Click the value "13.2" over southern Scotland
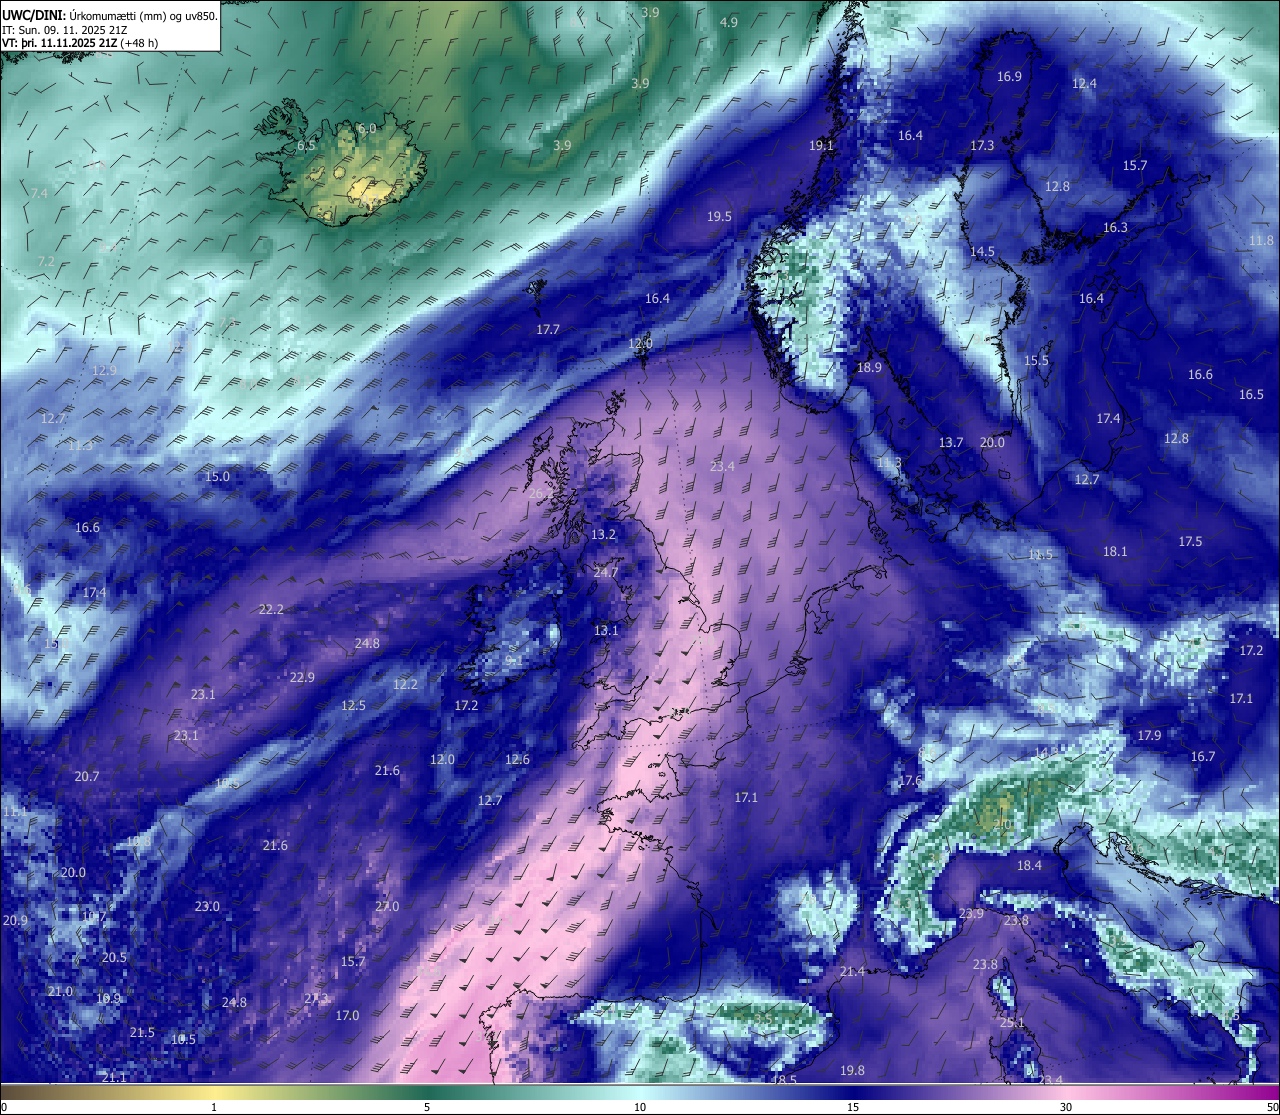The image size is (1280, 1115). point(603,535)
